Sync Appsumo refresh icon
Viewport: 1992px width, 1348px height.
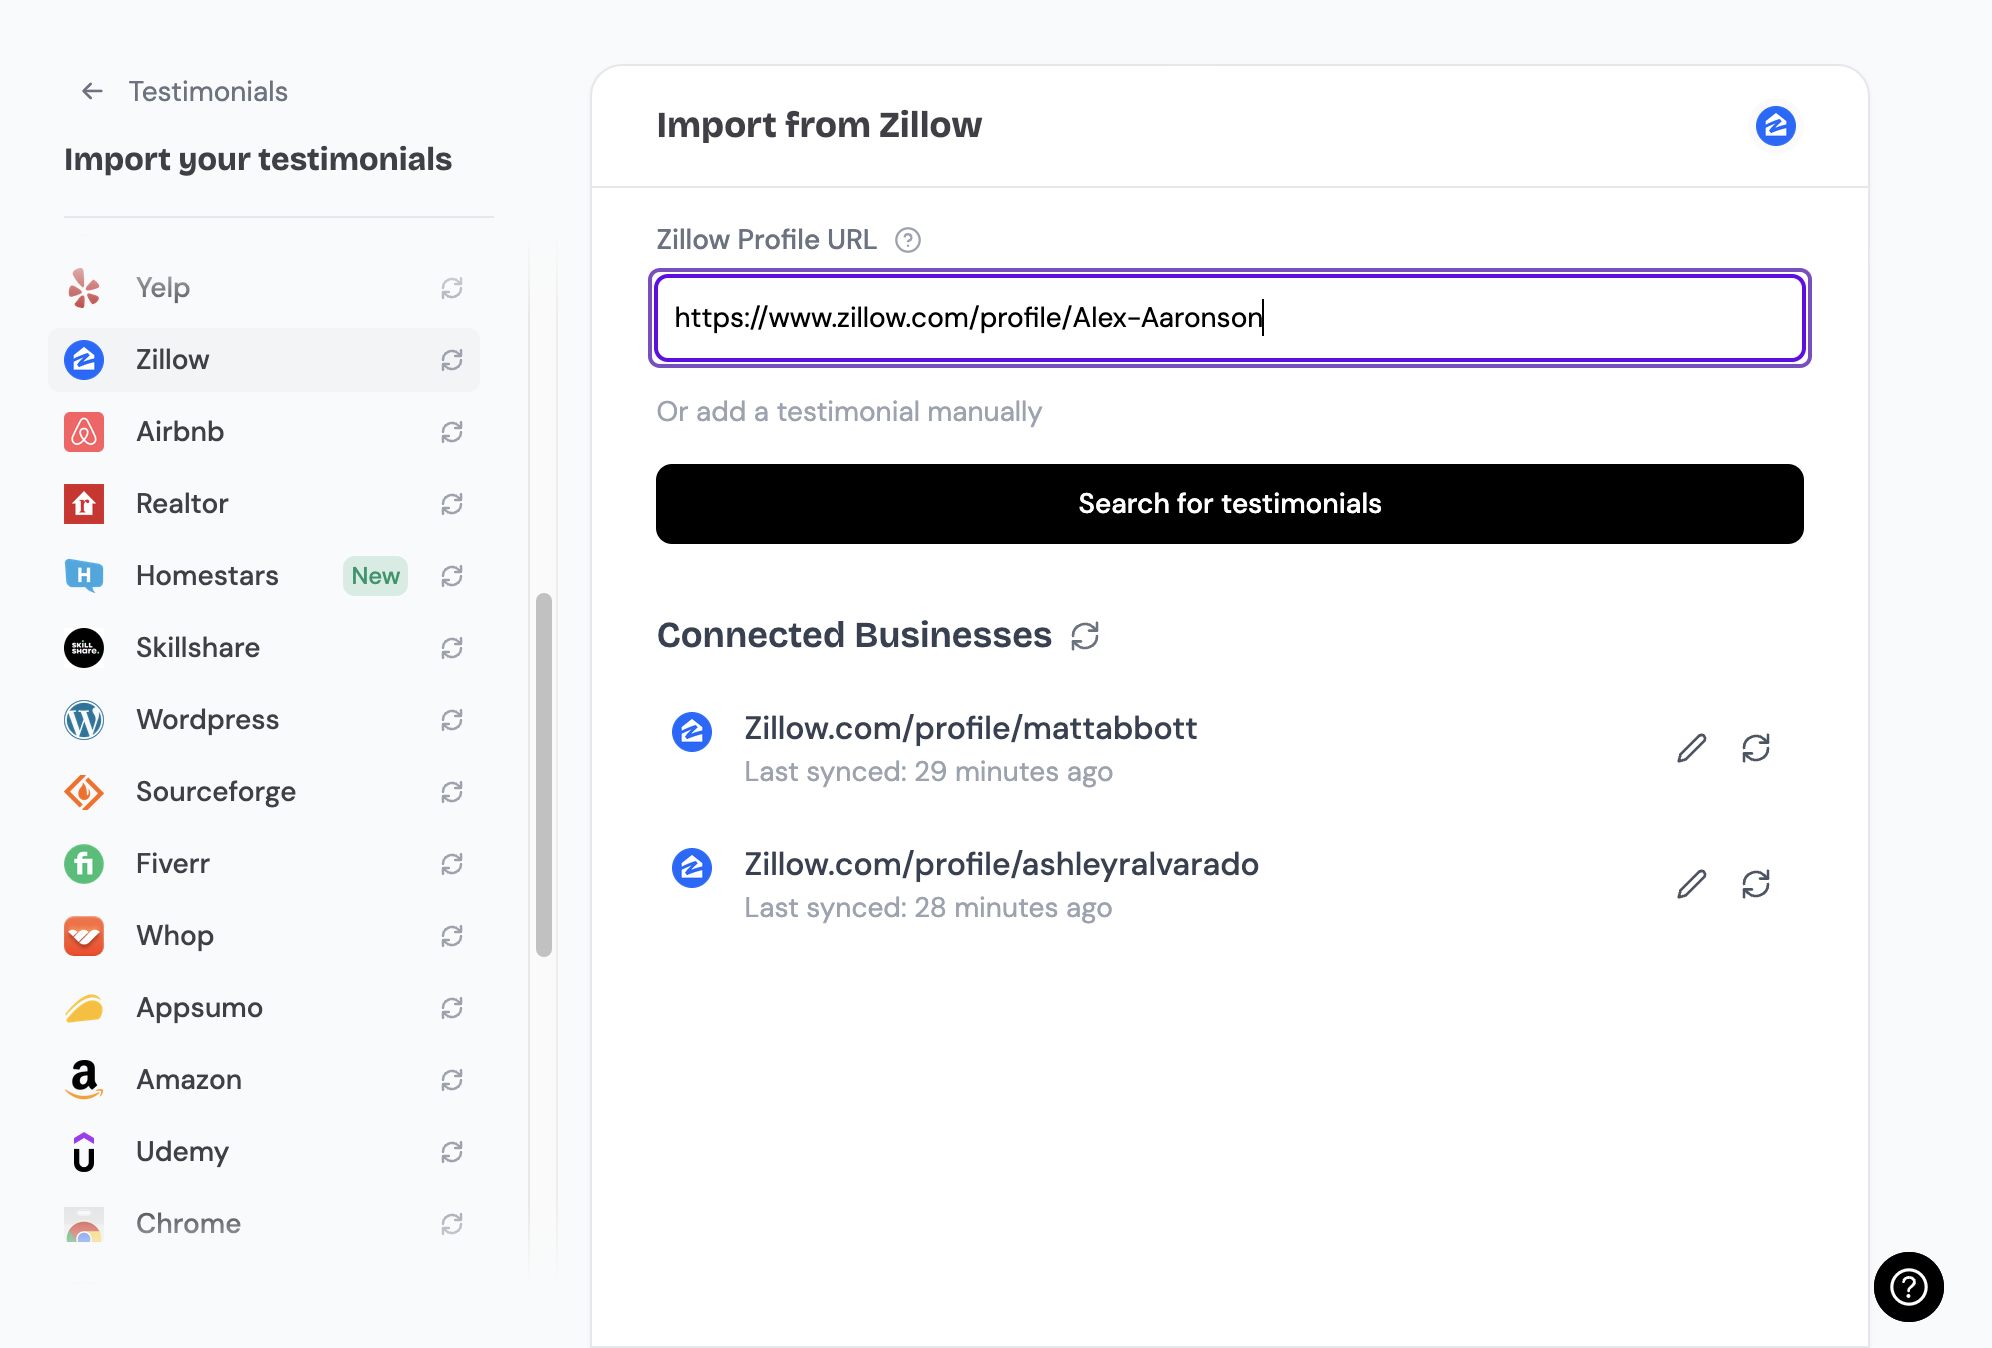click(452, 1008)
